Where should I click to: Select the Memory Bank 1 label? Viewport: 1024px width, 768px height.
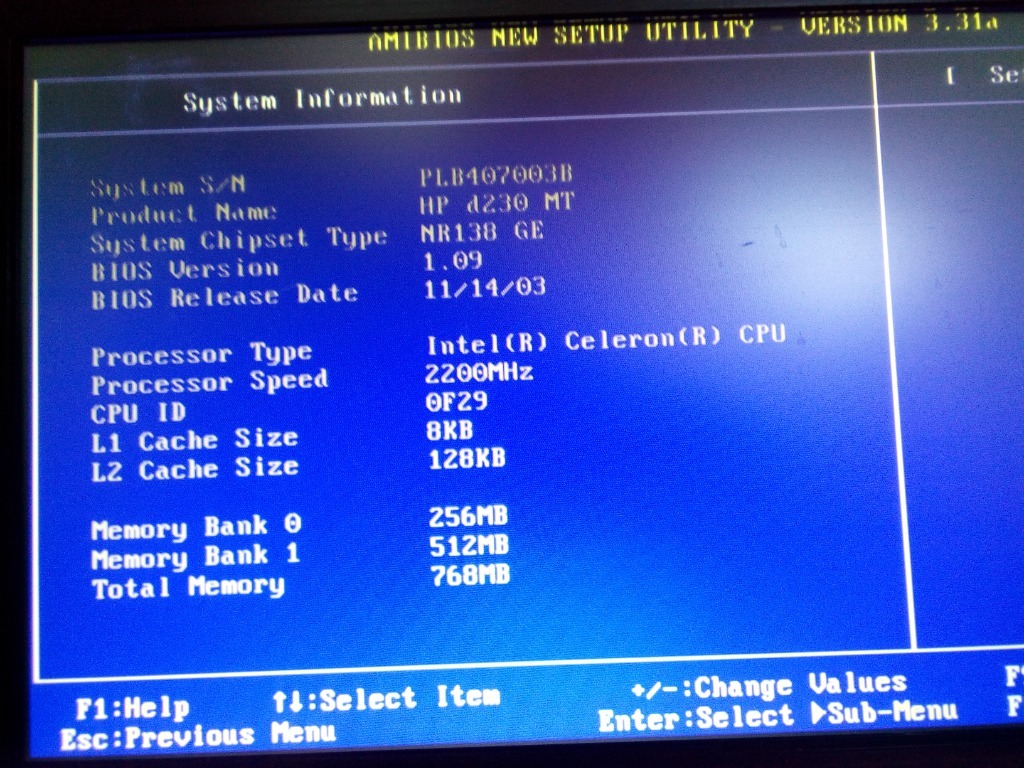(195, 556)
